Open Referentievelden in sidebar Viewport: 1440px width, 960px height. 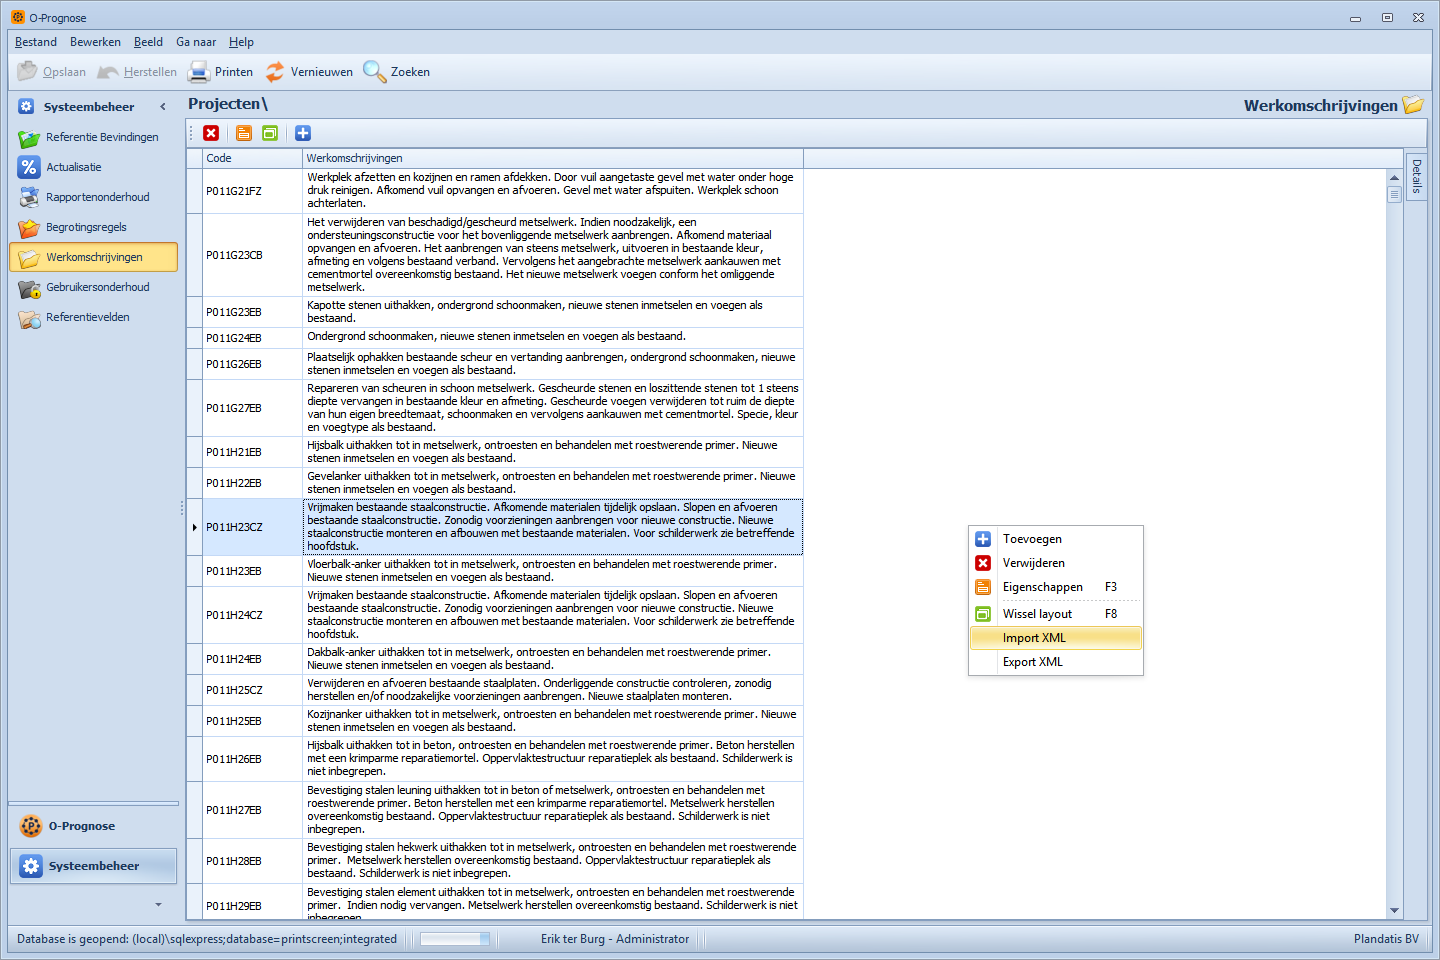coord(93,317)
